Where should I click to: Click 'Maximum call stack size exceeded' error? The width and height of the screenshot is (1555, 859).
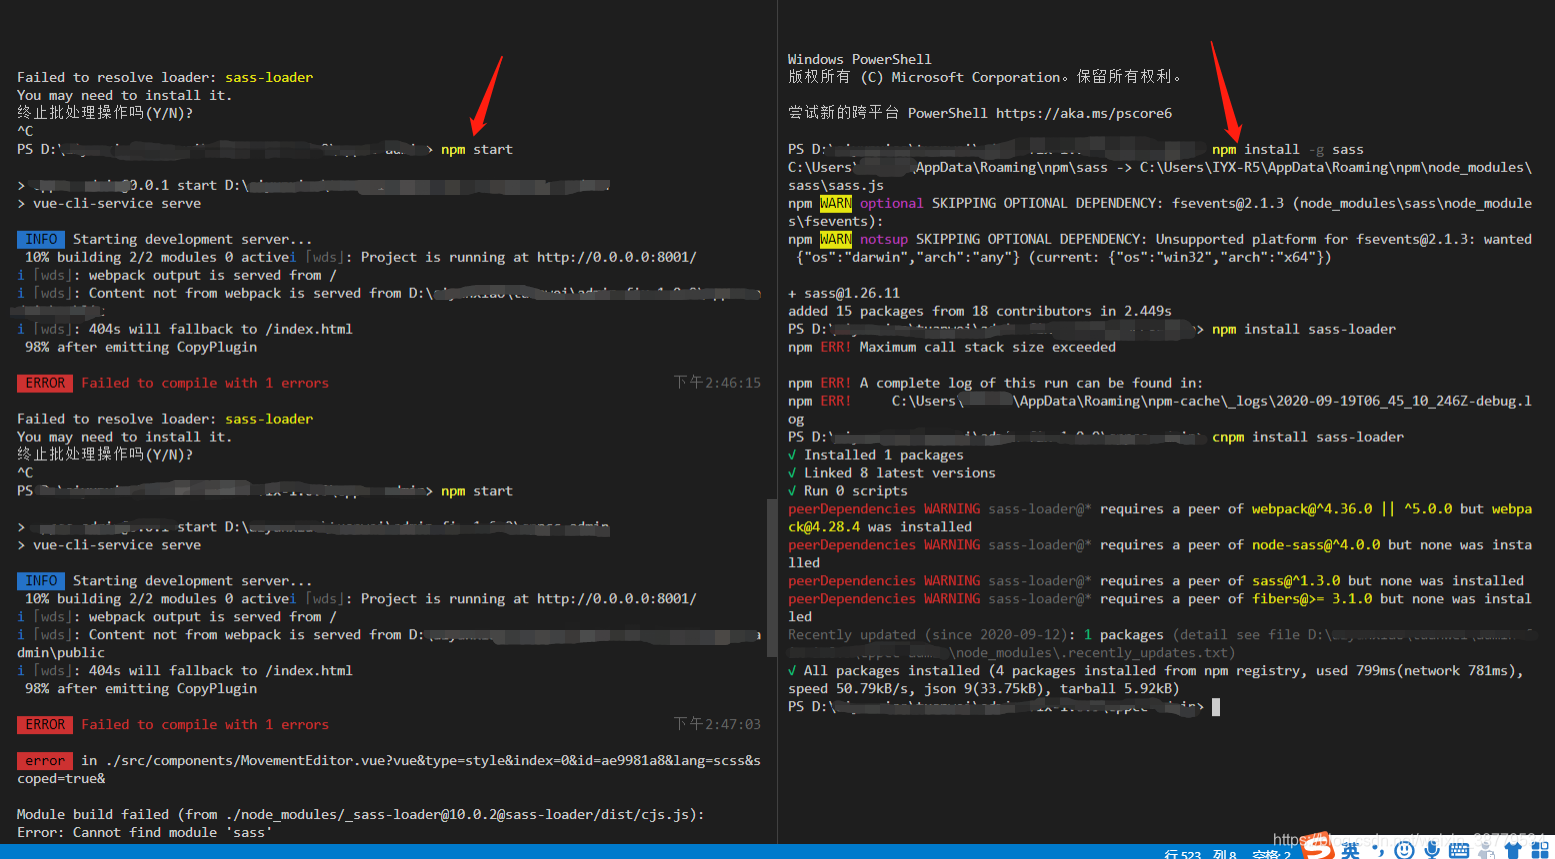pos(988,347)
